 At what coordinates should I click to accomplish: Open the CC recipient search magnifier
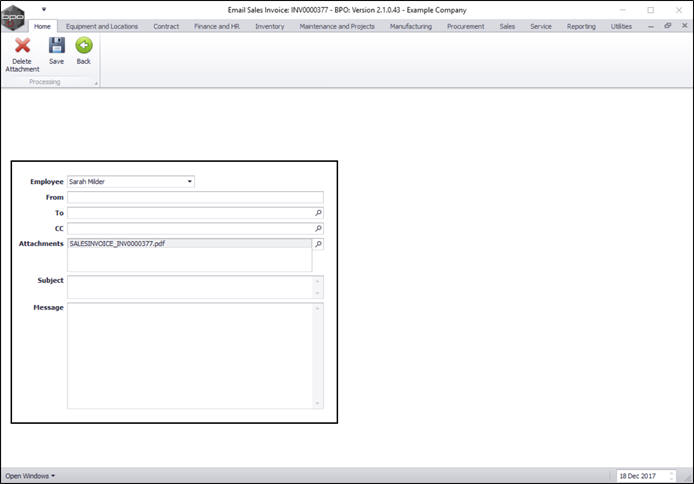point(318,228)
